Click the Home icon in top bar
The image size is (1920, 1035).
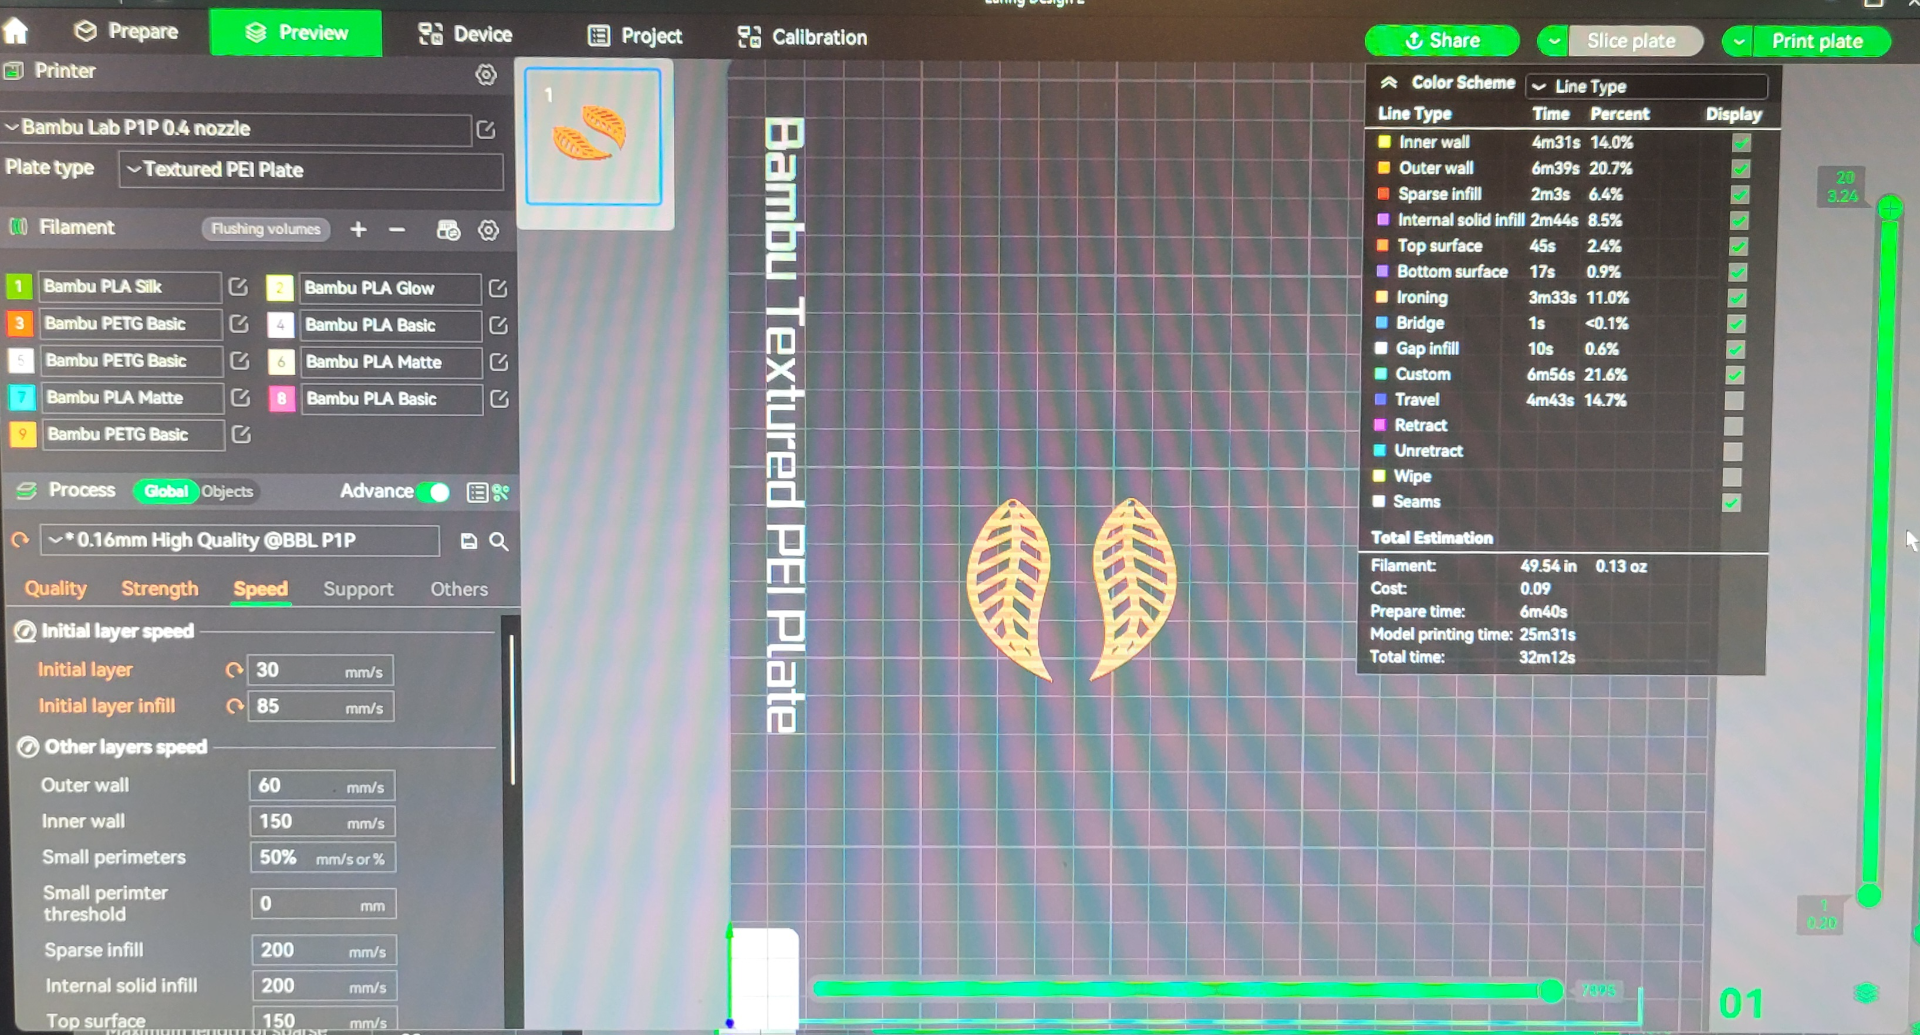pos(16,32)
